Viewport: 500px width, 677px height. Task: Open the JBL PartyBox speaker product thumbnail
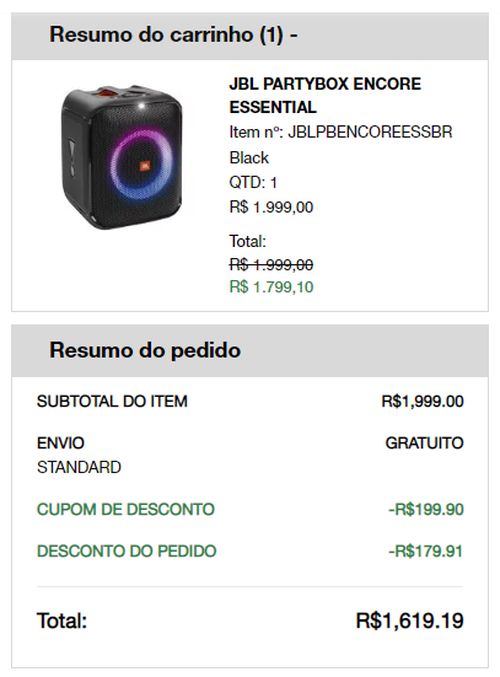(122, 157)
